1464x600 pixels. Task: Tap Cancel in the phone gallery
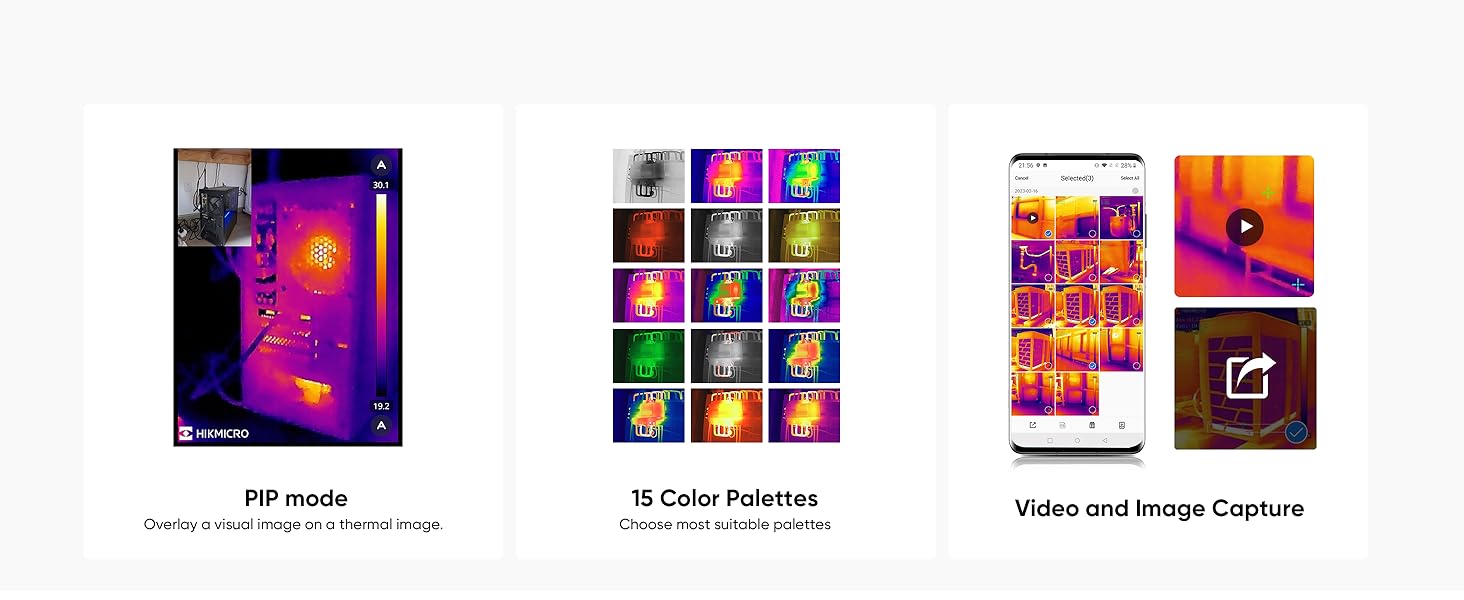click(x=1021, y=178)
